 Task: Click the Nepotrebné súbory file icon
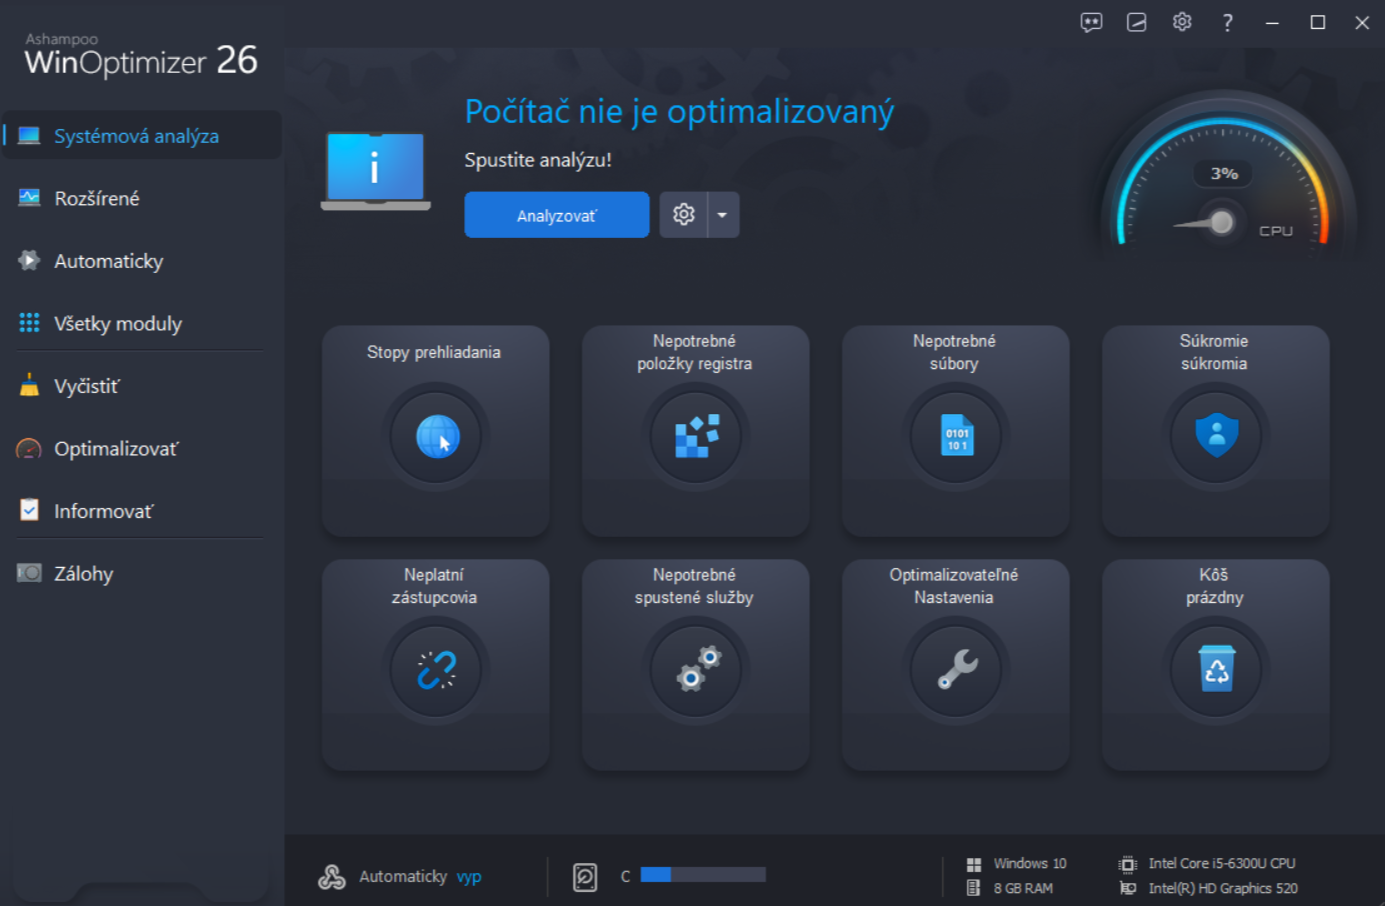pos(957,436)
